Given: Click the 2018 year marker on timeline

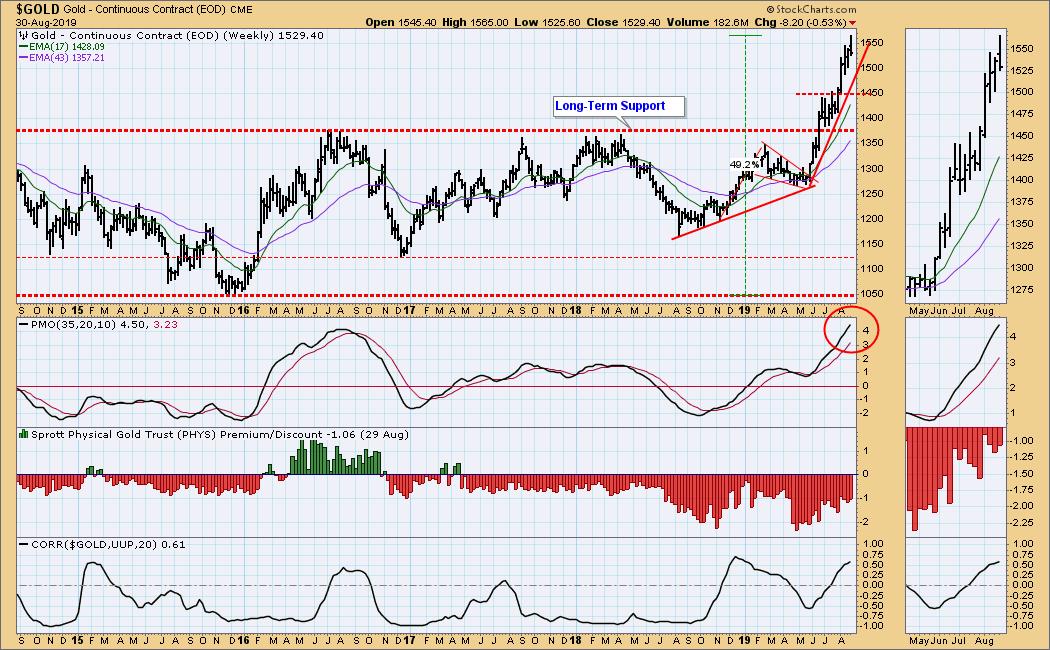Looking at the screenshot, I should point(576,311).
